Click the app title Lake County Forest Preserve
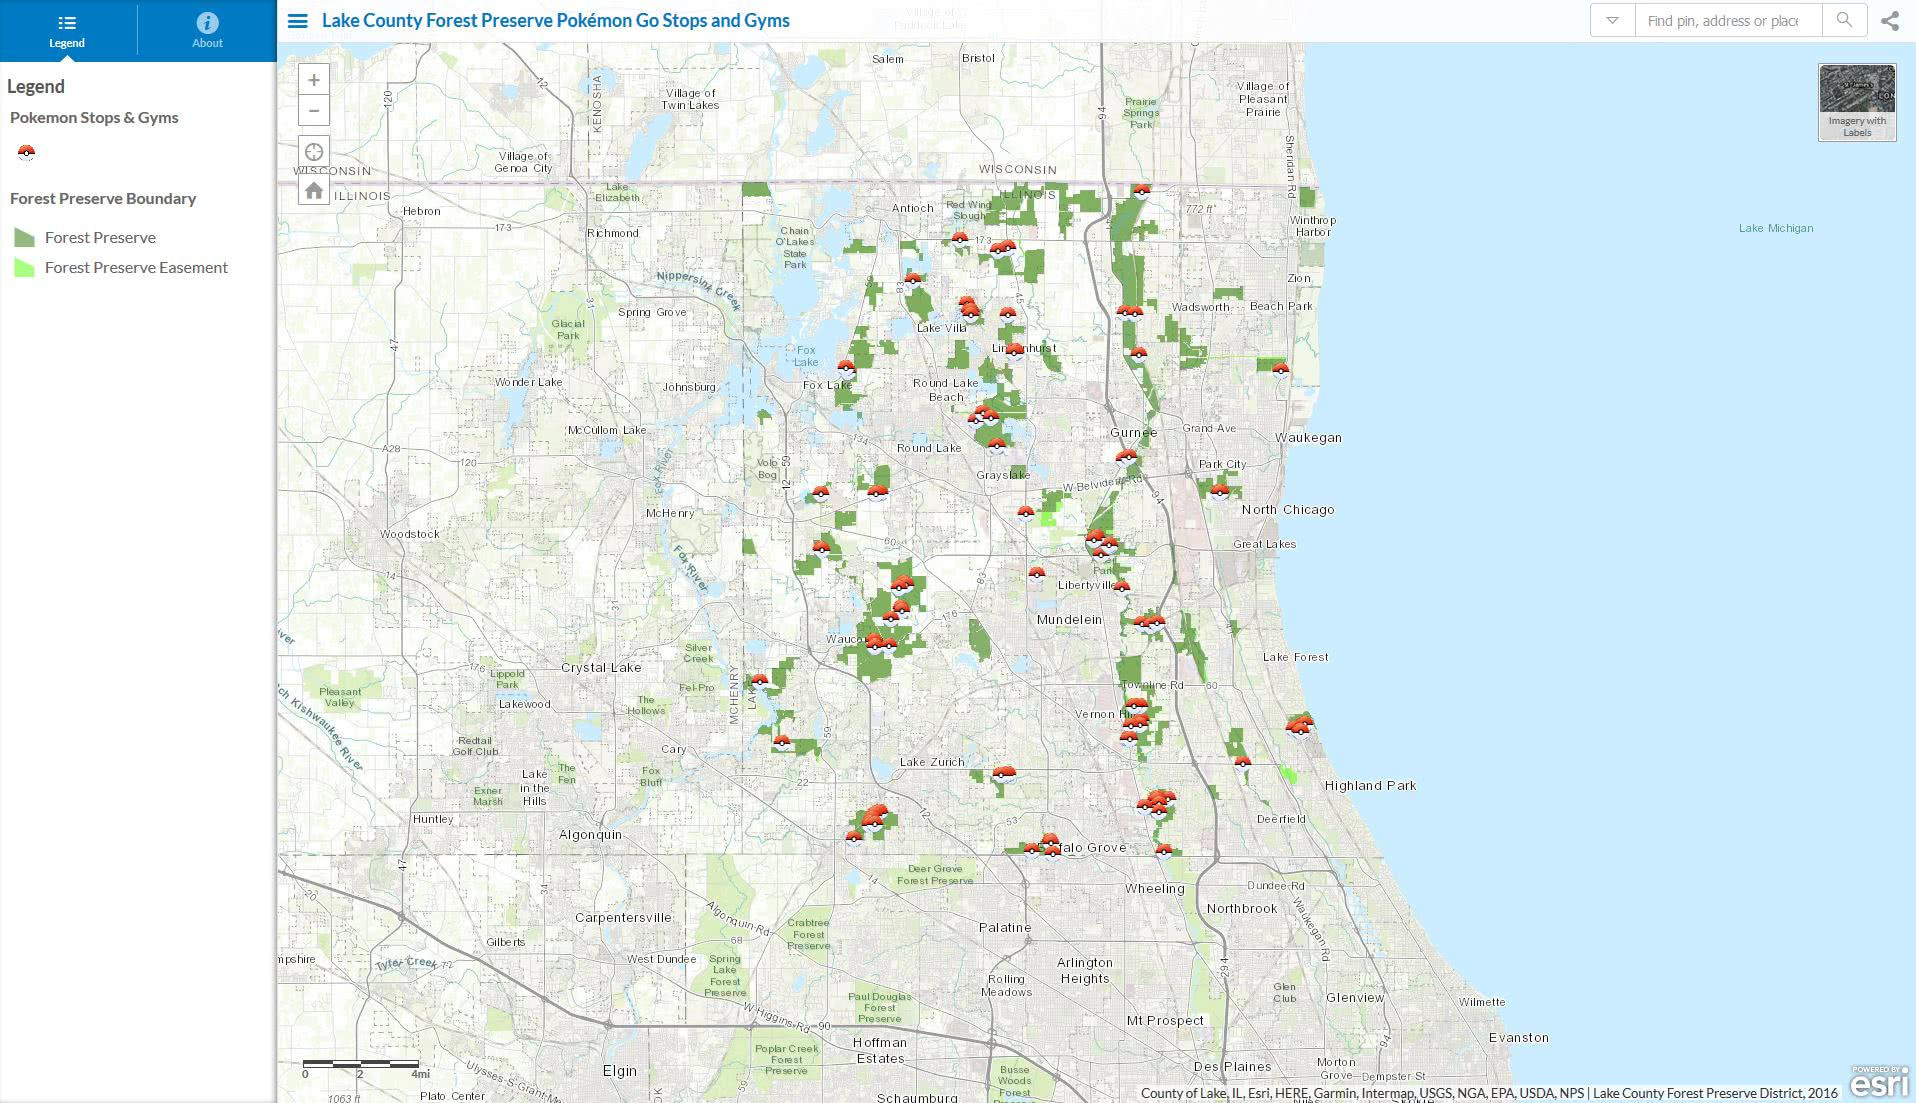 point(555,21)
